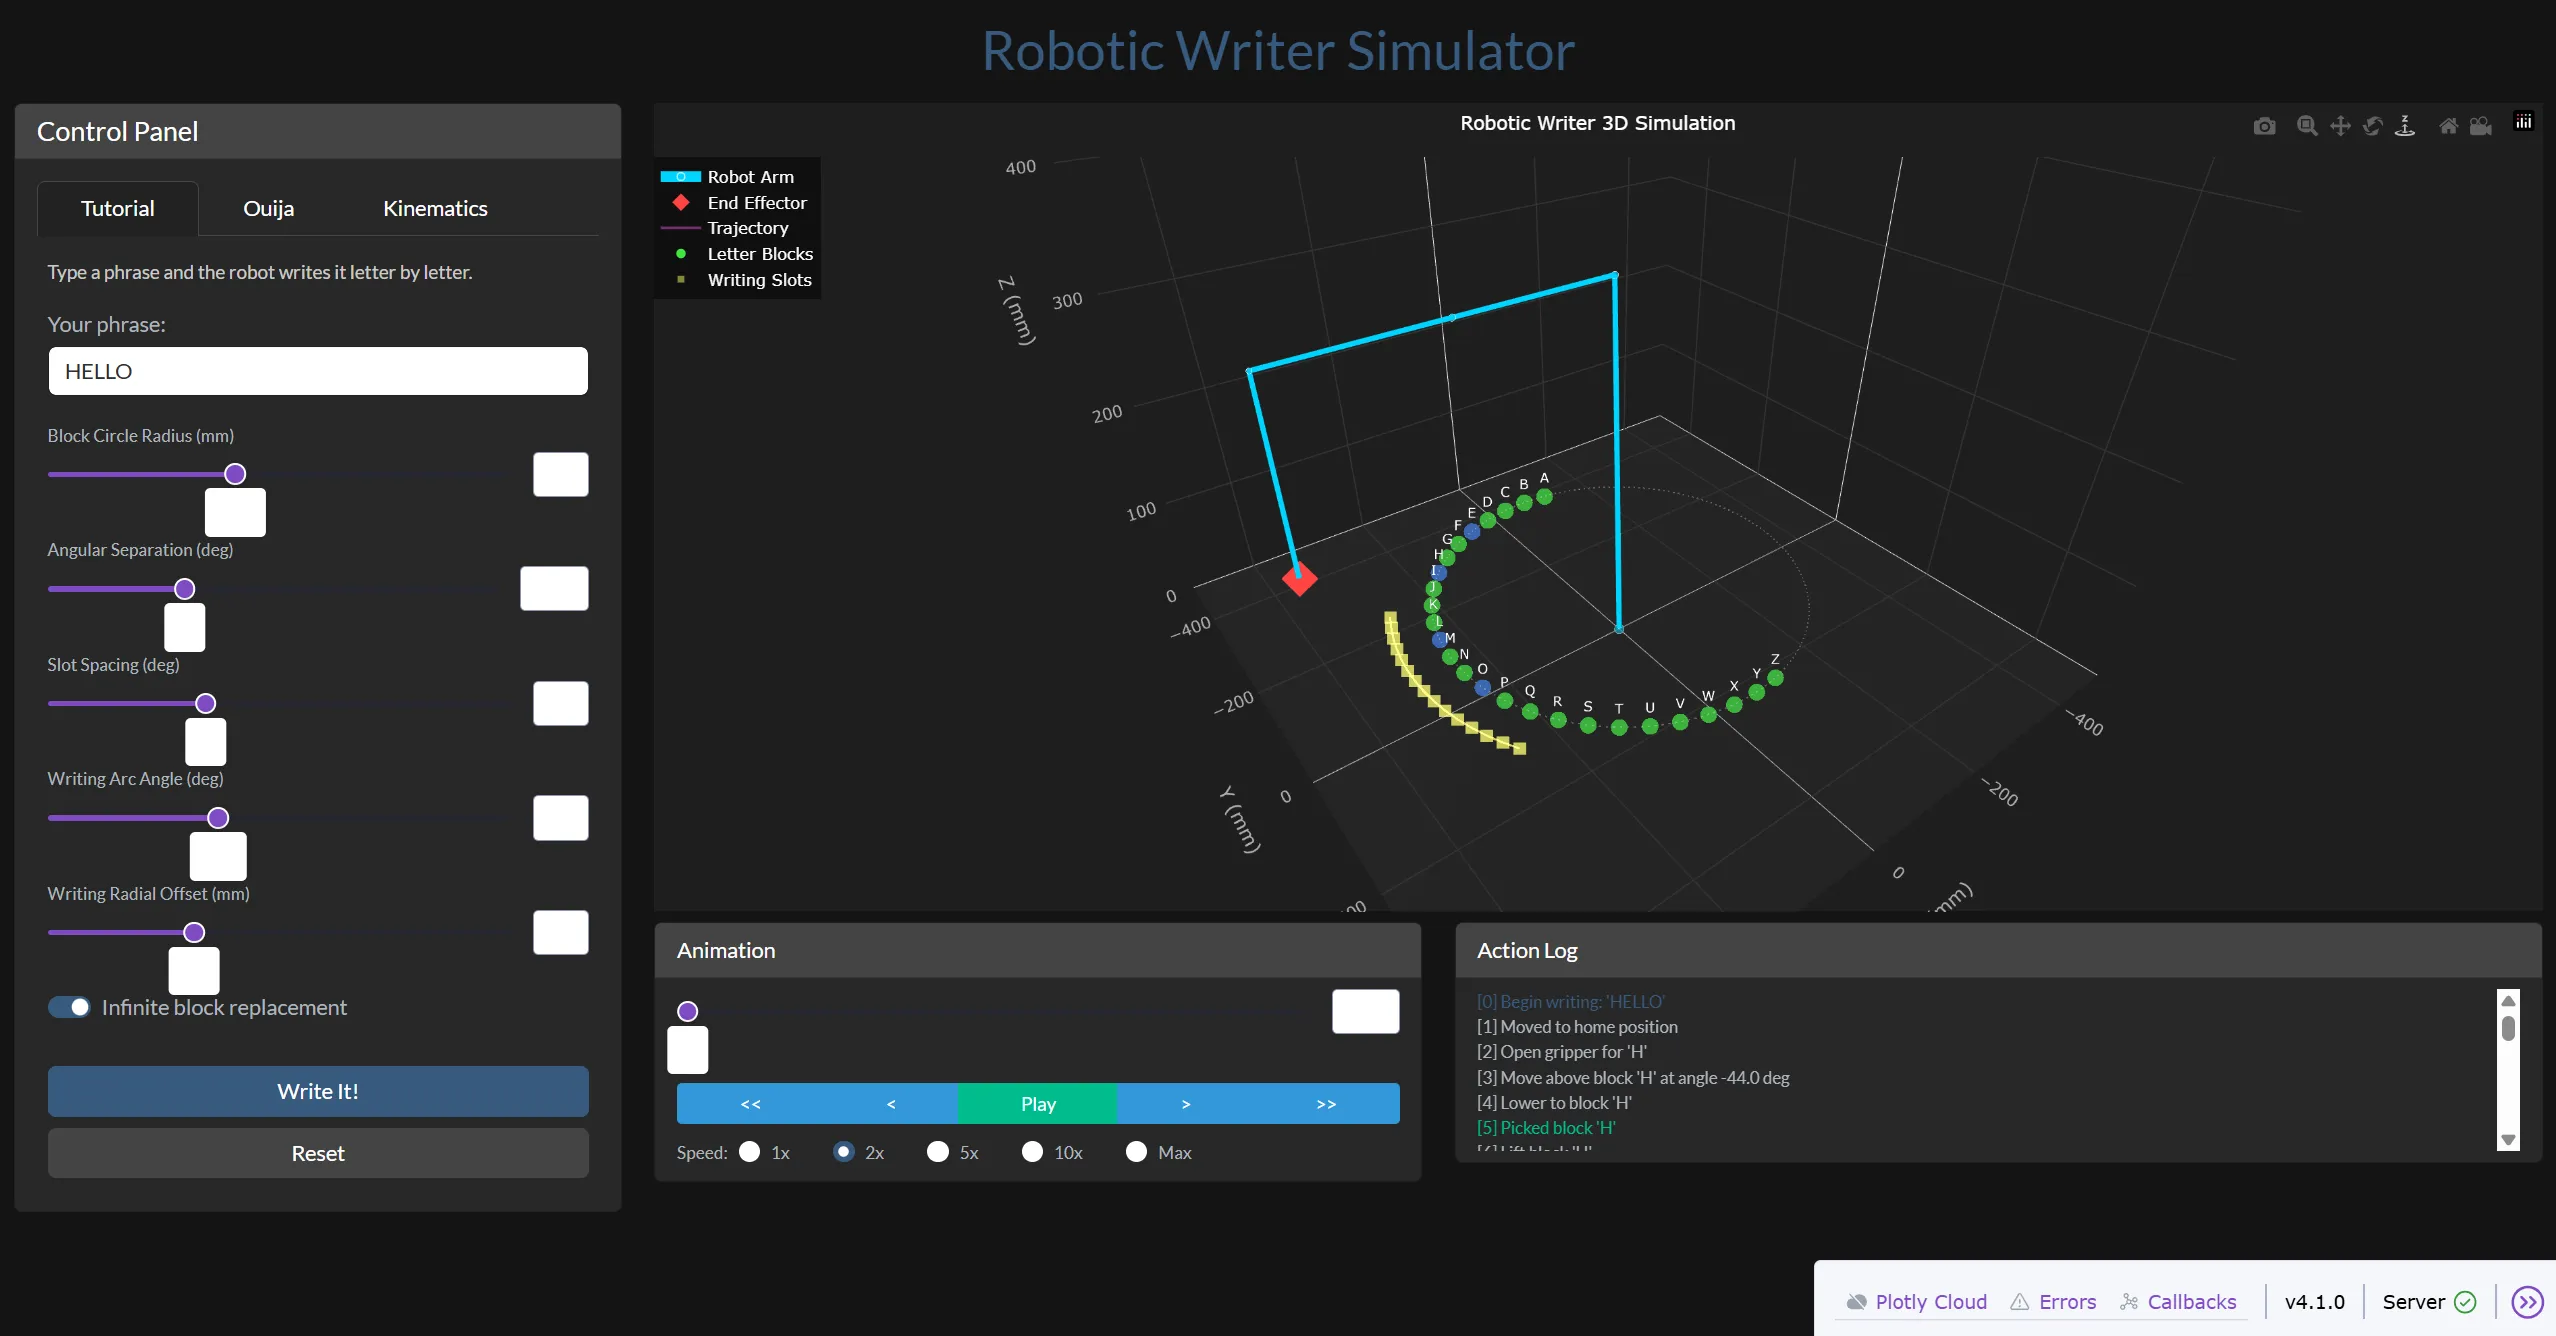Image resolution: width=2556 pixels, height=1336 pixels.
Task: Reset the camera to default view
Action: coord(2447,125)
